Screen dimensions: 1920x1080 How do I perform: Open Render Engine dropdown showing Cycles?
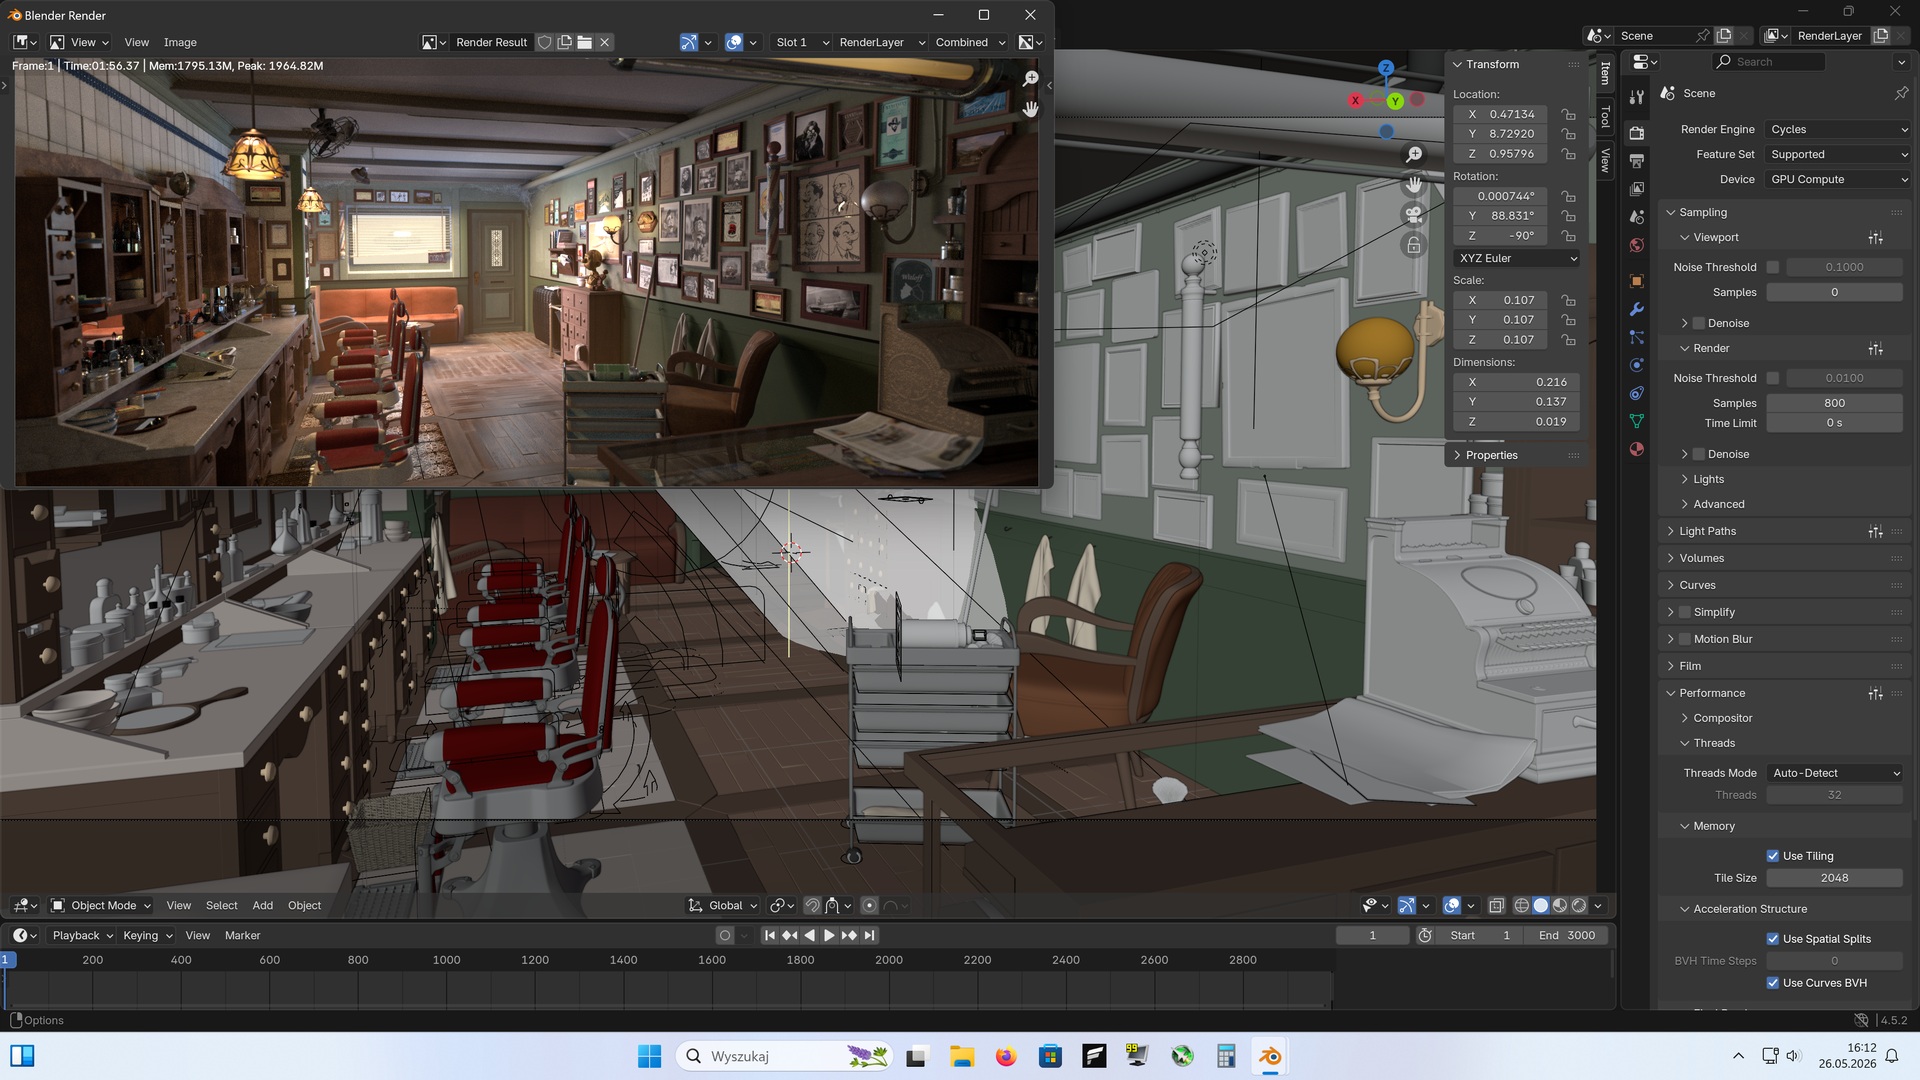tap(1838, 129)
